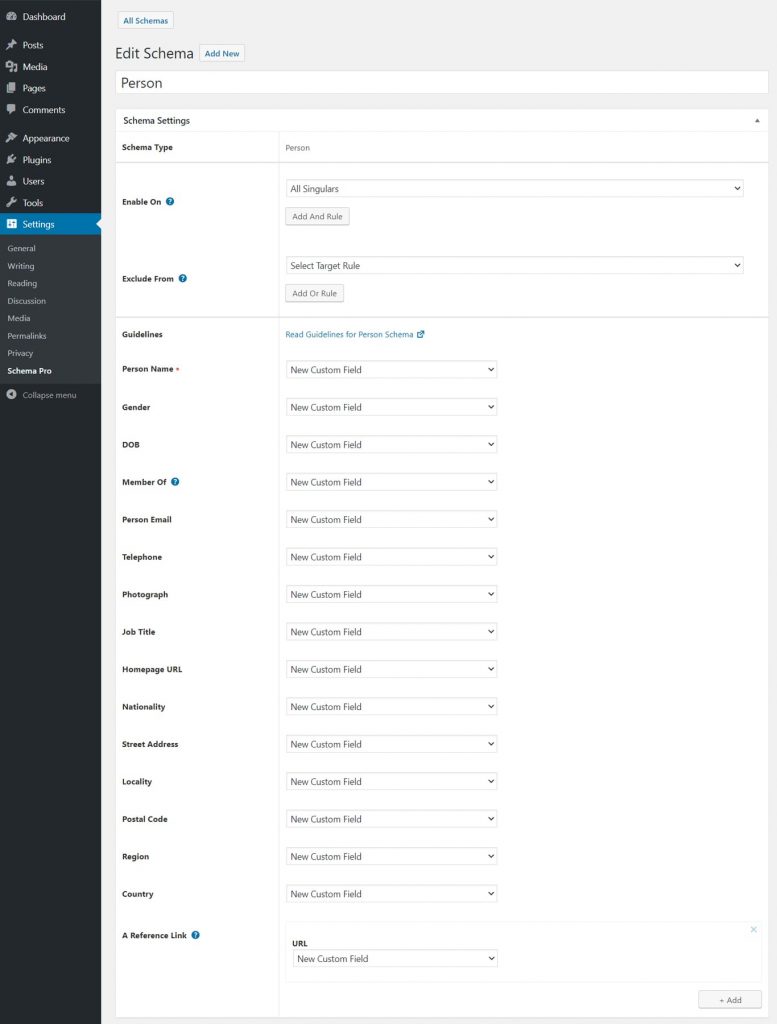This screenshot has width=777, height=1024.
Task: Open Read Guidelines for Person Schema link
Action: [x=349, y=335]
